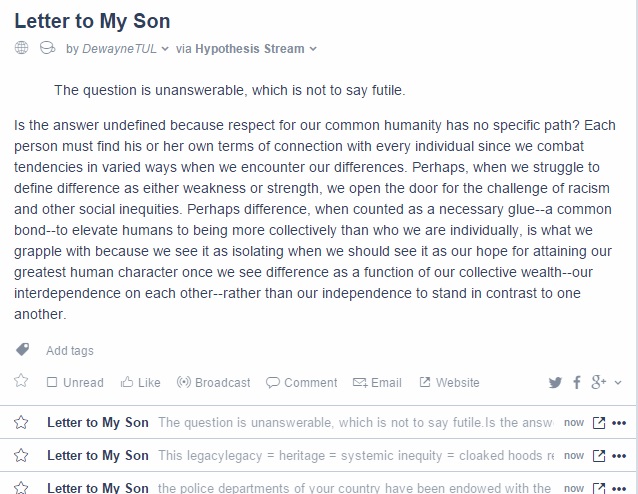
Task: Share the article on Twitter
Action: pyautogui.click(x=555, y=383)
